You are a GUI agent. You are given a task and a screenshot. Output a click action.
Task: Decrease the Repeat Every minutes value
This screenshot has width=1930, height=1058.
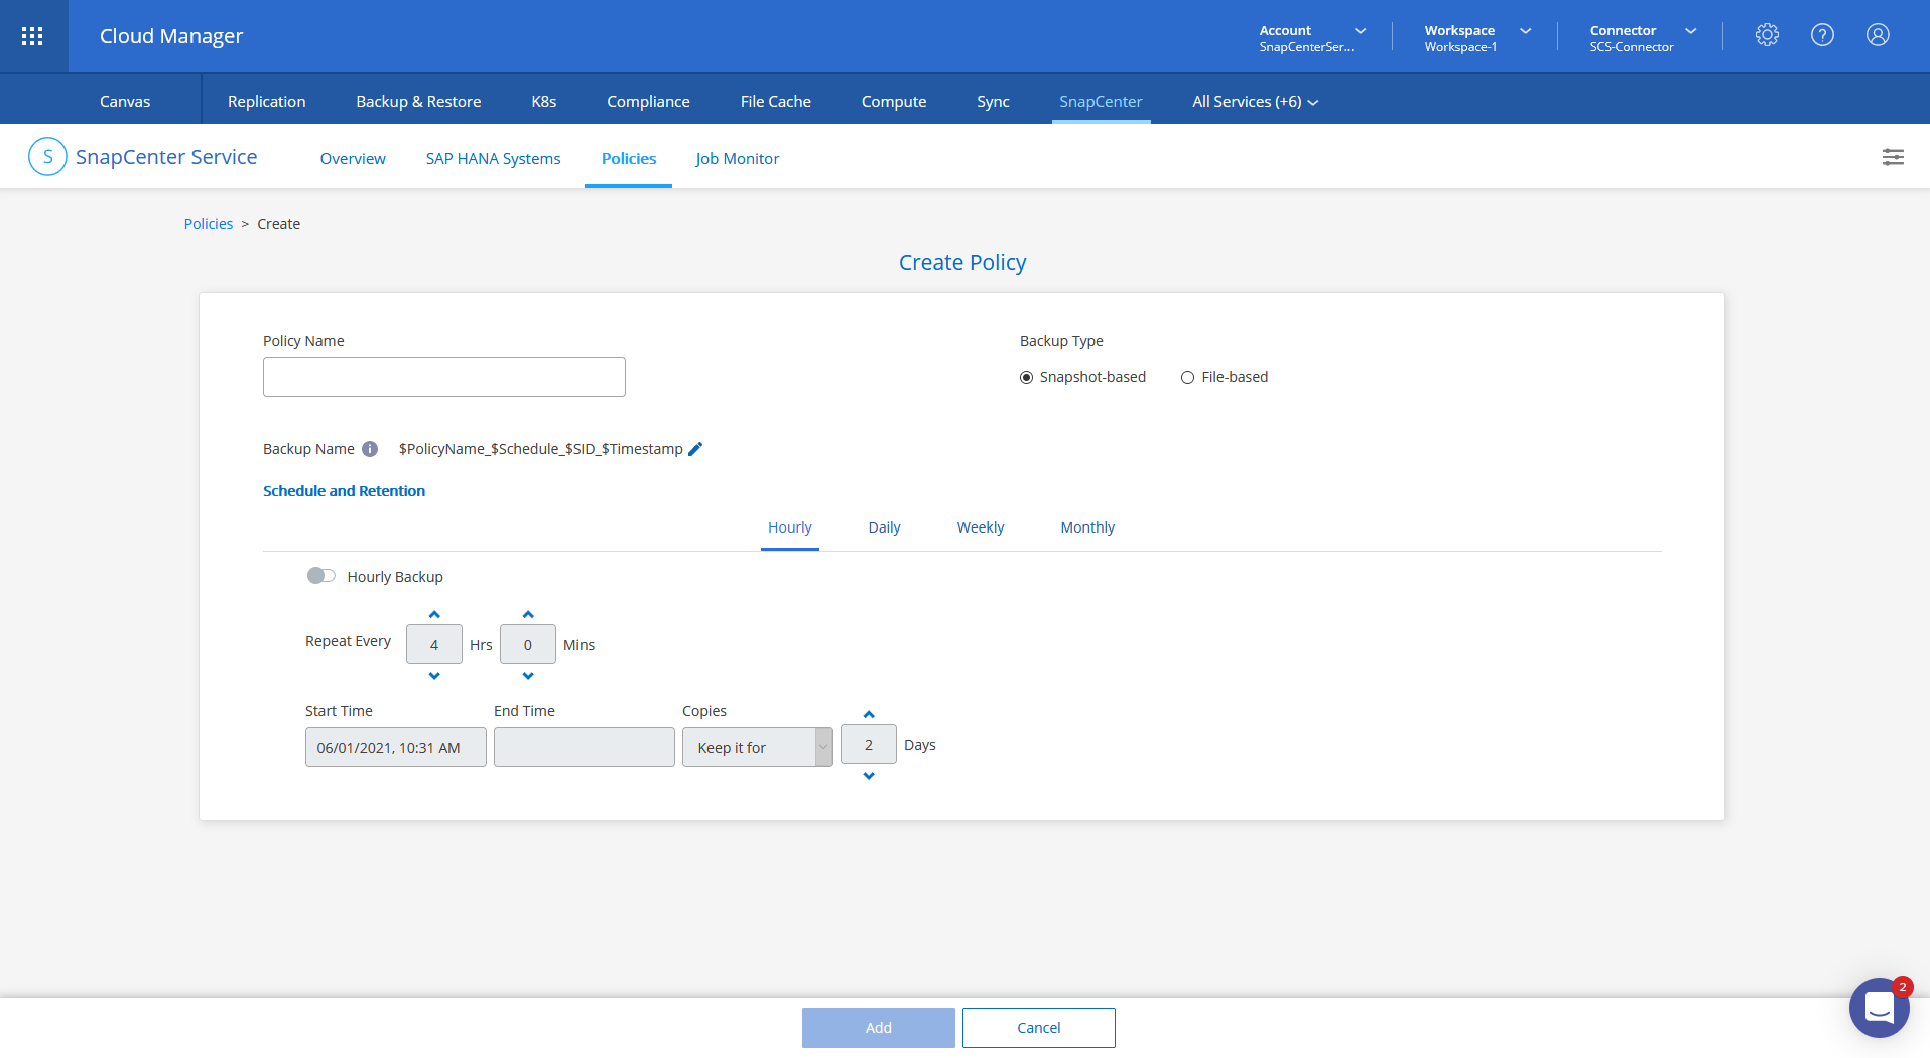(528, 676)
